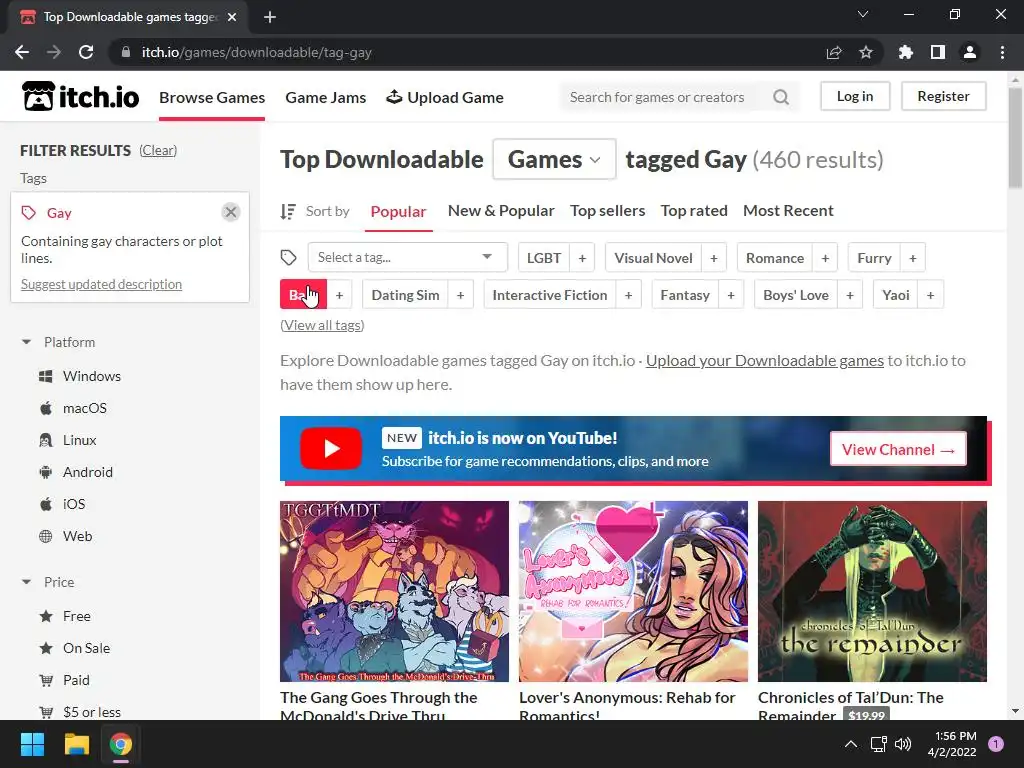Click the share page icon in address bar

coord(834,52)
